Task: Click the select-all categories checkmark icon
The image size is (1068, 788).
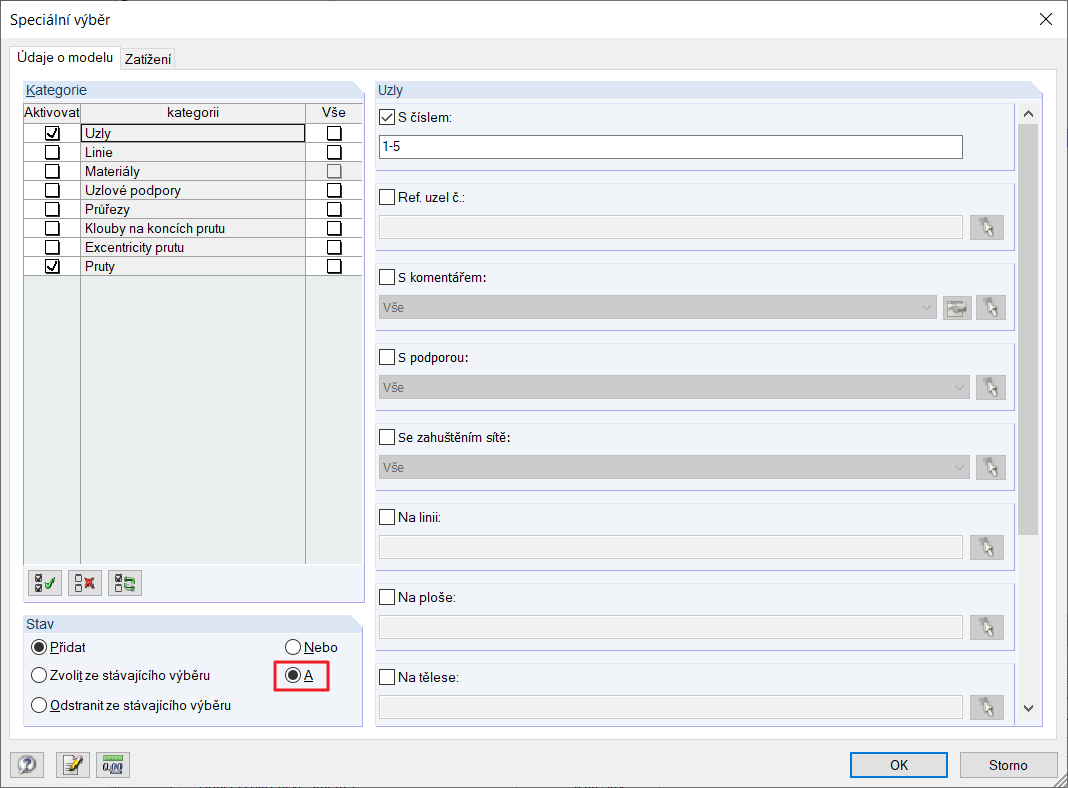Action: pos(45,583)
